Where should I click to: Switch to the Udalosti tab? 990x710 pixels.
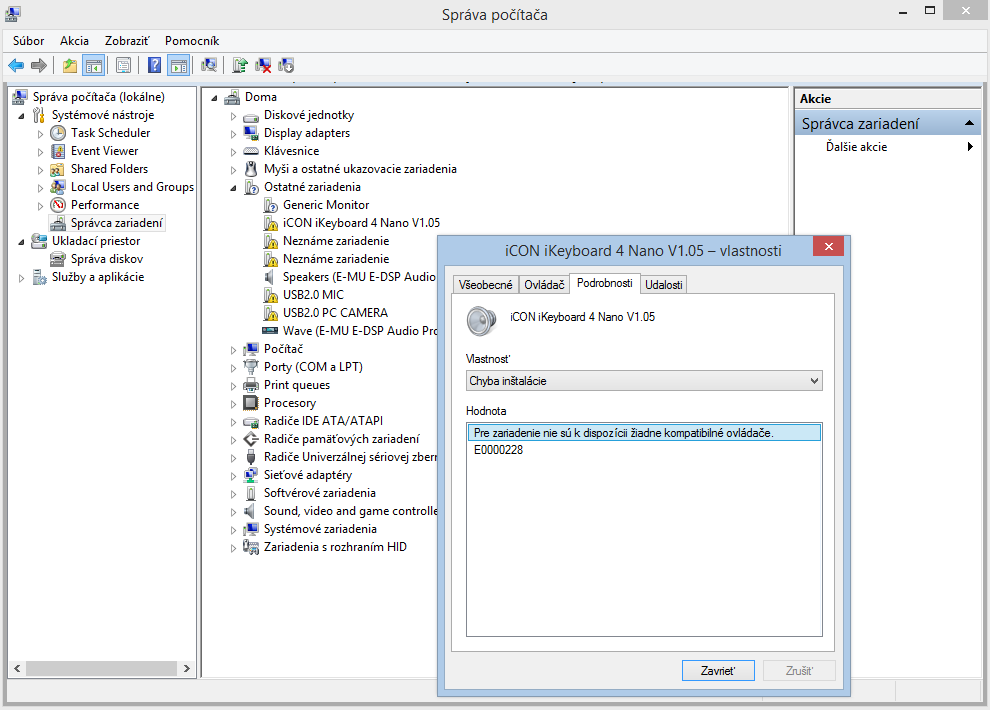point(664,285)
